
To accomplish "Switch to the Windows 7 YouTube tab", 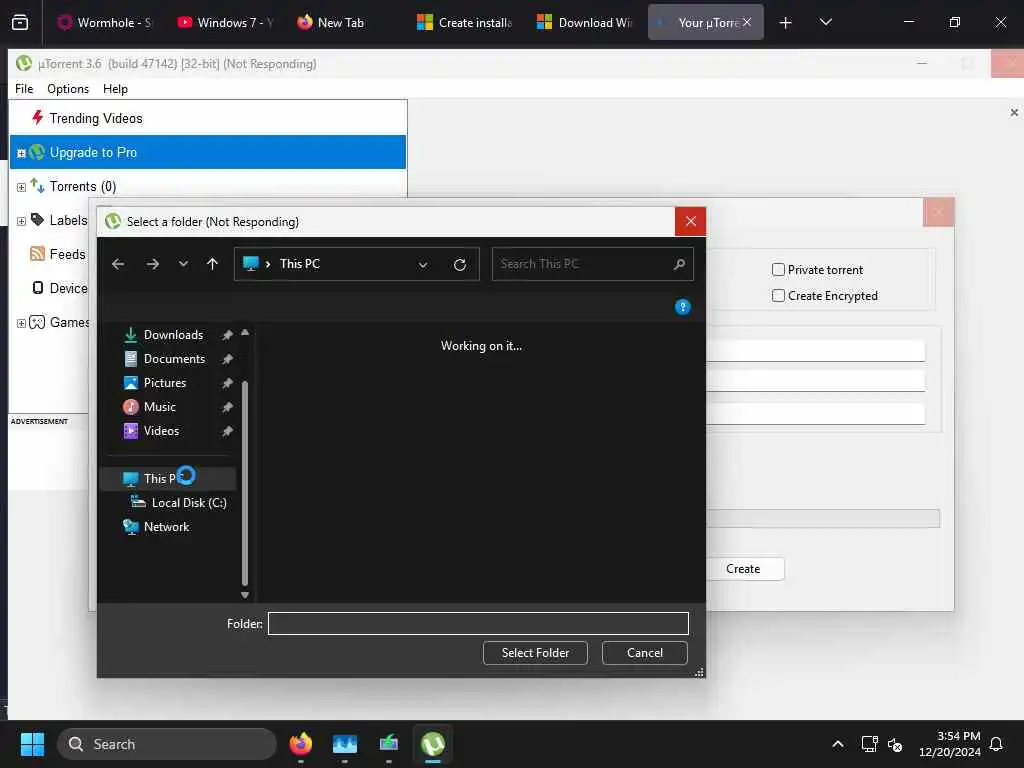I will click(x=225, y=22).
